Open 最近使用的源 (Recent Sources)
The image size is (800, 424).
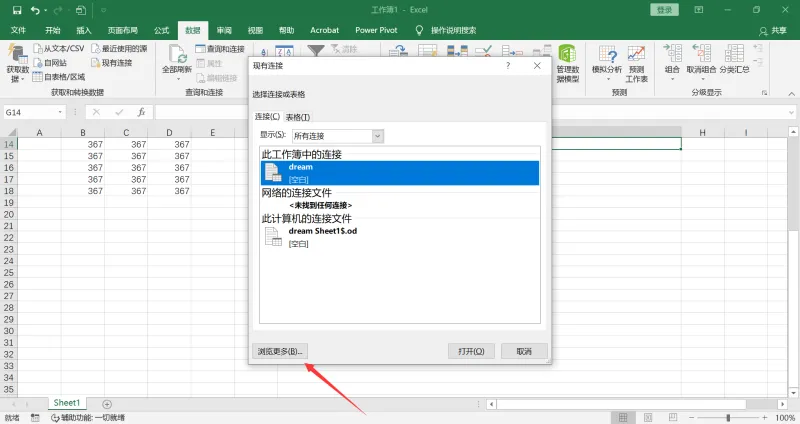tap(119, 48)
